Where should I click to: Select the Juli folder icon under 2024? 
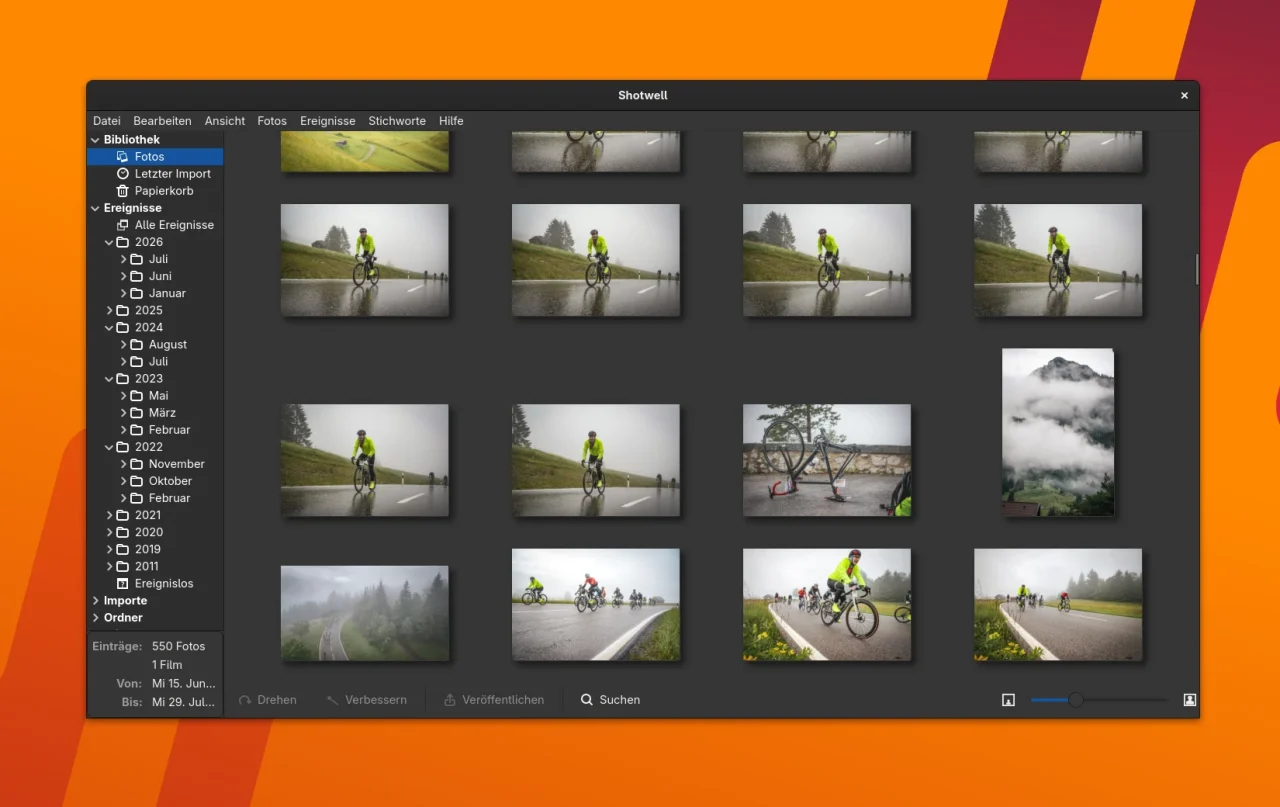(x=136, y=361)
